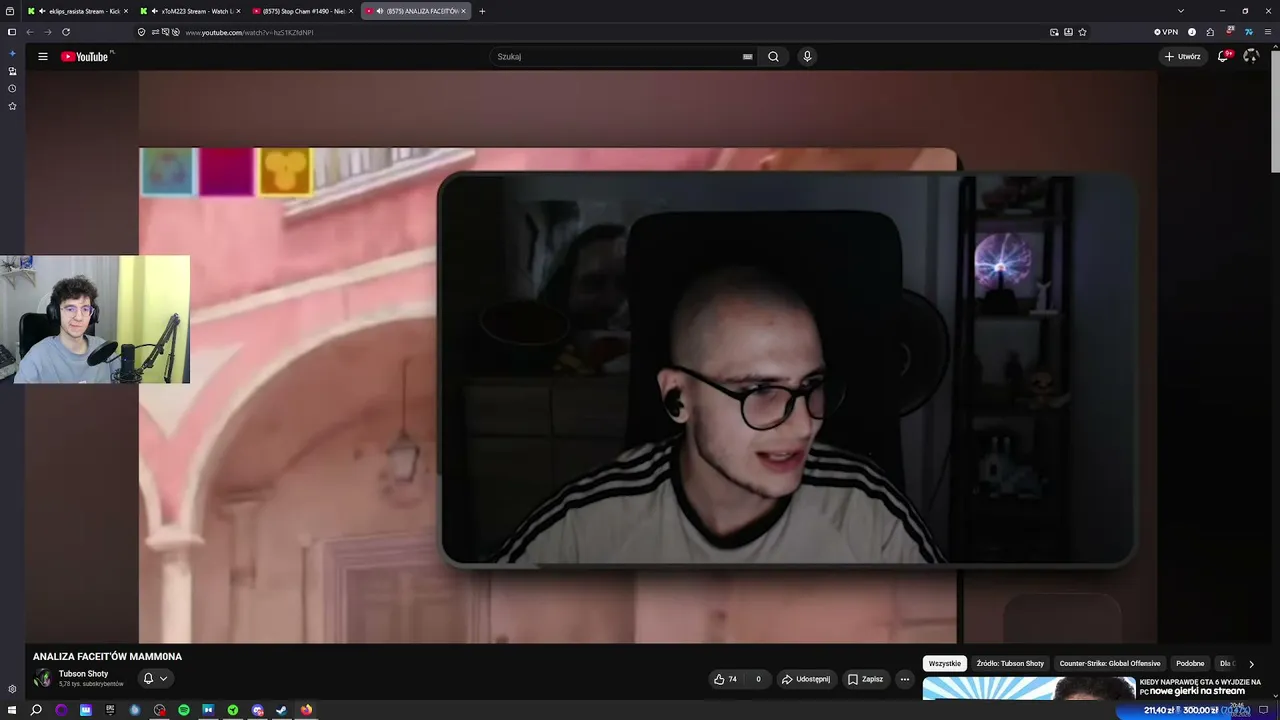
Task: Go to the YouTube home logo
Action: click(85, 57)
